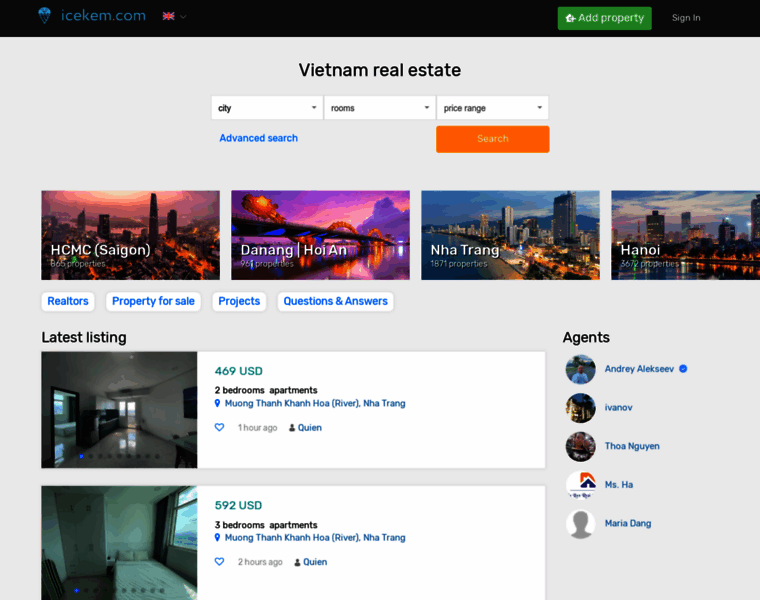The width and height of the screenshot is (760, 600).
Task: Expand the rooms dropdown
Action: pyautogui.click(x=379, y=108)
